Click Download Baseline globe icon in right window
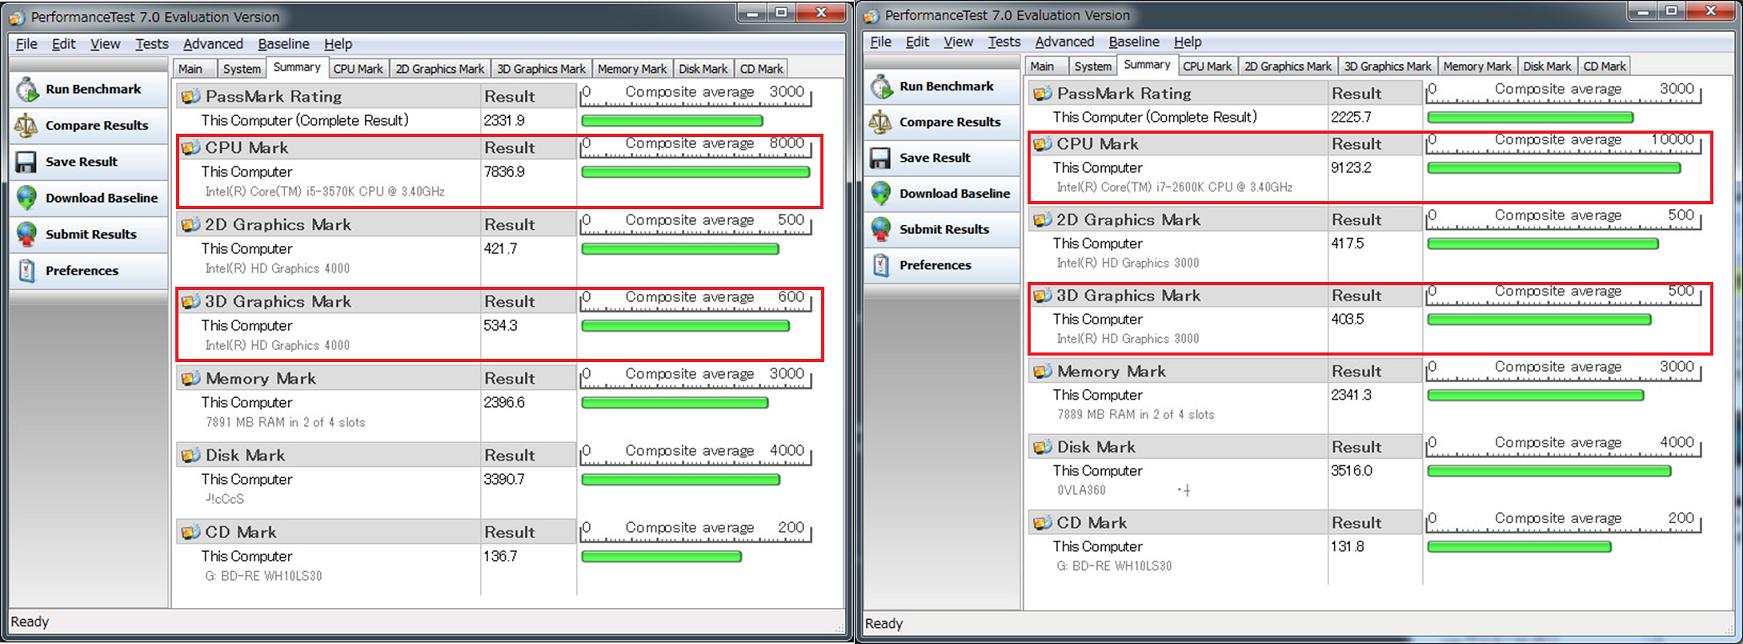Screen dimensions: 1743x644 click(x=881, y=193)
